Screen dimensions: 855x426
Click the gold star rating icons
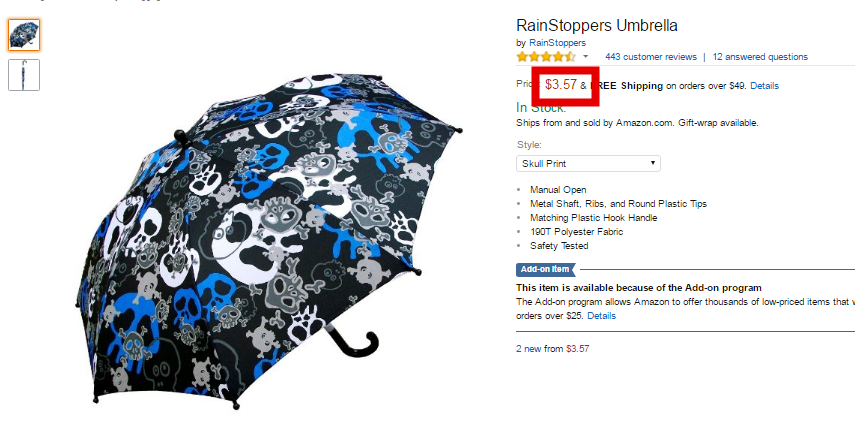pyautogui.click(x=546, y=57)
